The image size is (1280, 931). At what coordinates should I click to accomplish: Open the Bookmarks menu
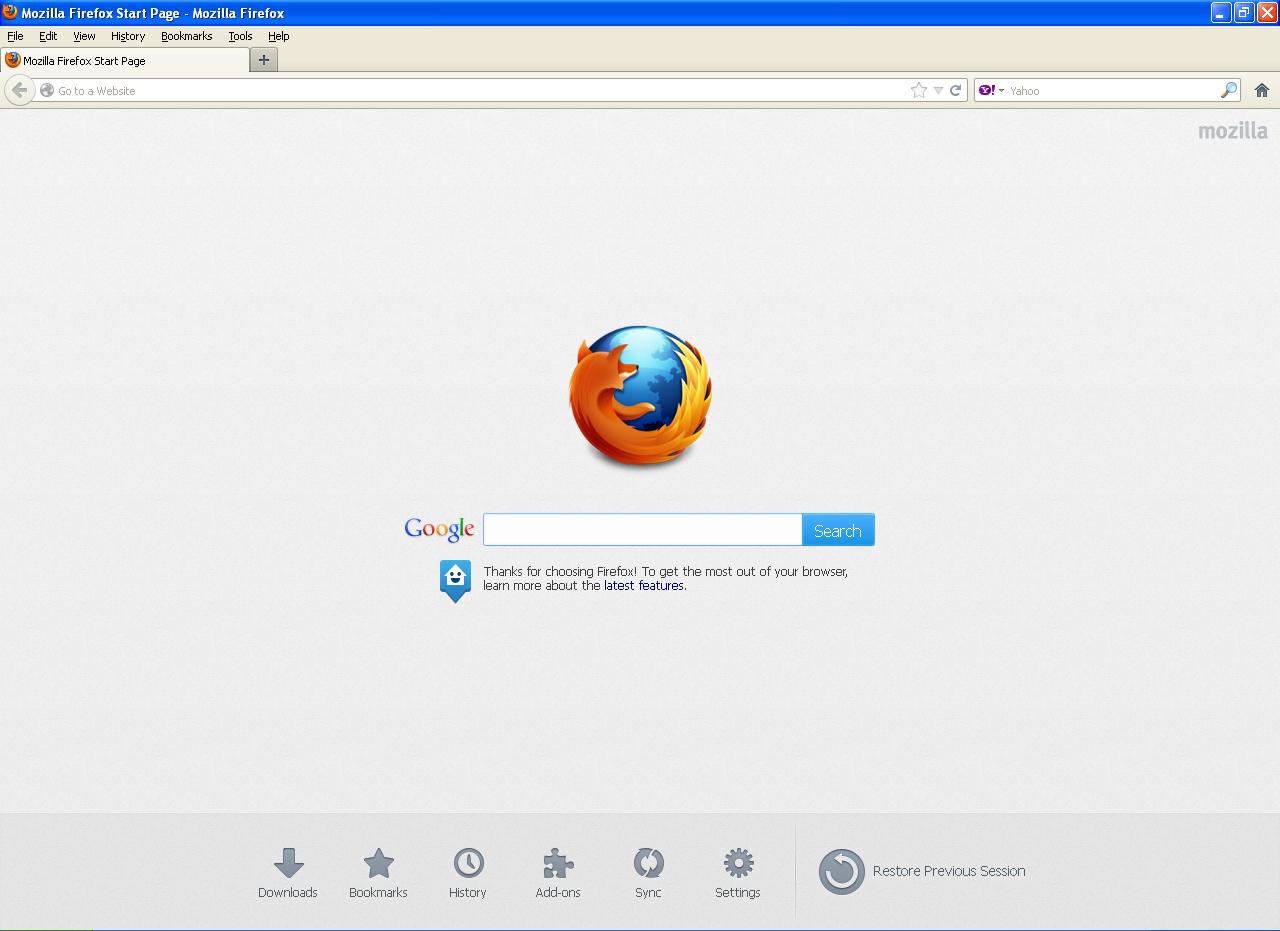pos(187,36)
